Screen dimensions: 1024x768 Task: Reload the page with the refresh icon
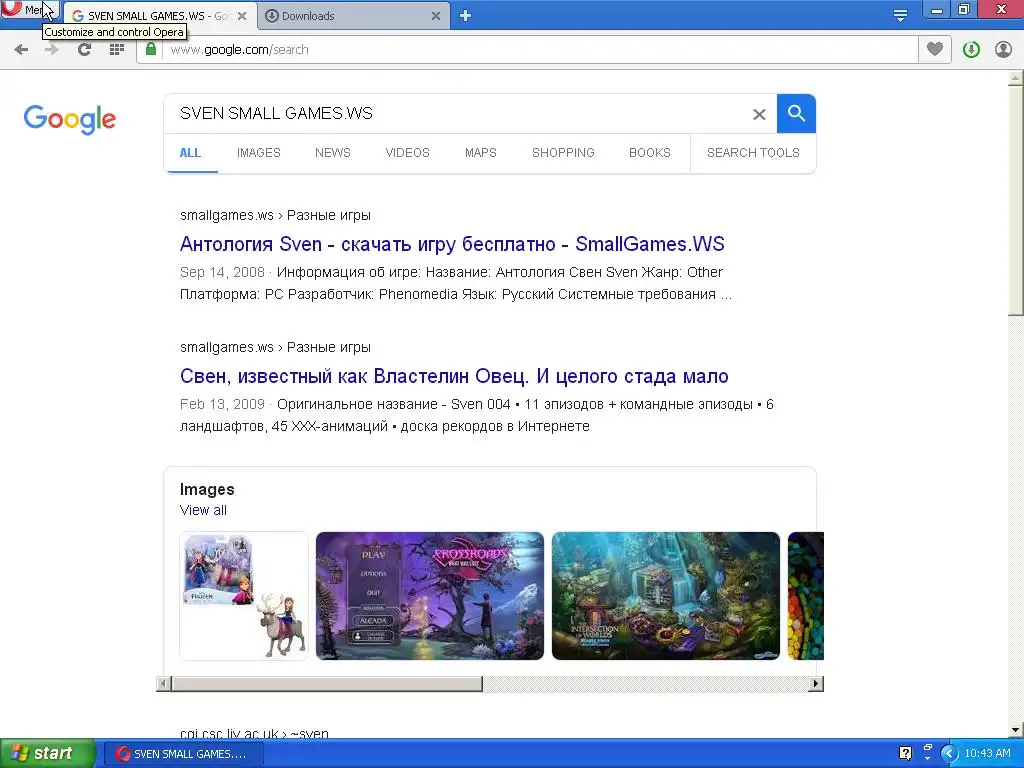84,50
